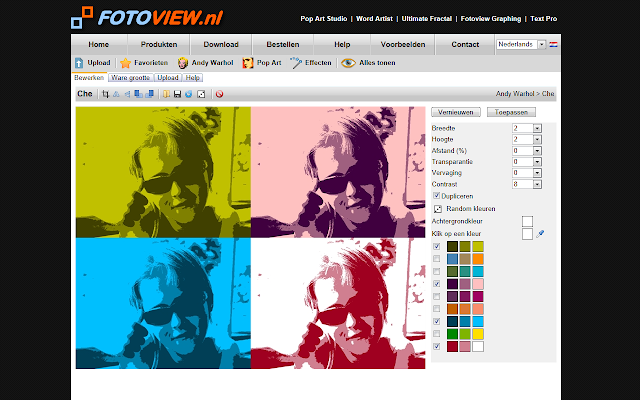The width and height of the screenshot is (640, 400).
Task: Uncheck the purple-mauve-pink palette row checkbox
Action: pyautogui.click(x=437, y=284)
